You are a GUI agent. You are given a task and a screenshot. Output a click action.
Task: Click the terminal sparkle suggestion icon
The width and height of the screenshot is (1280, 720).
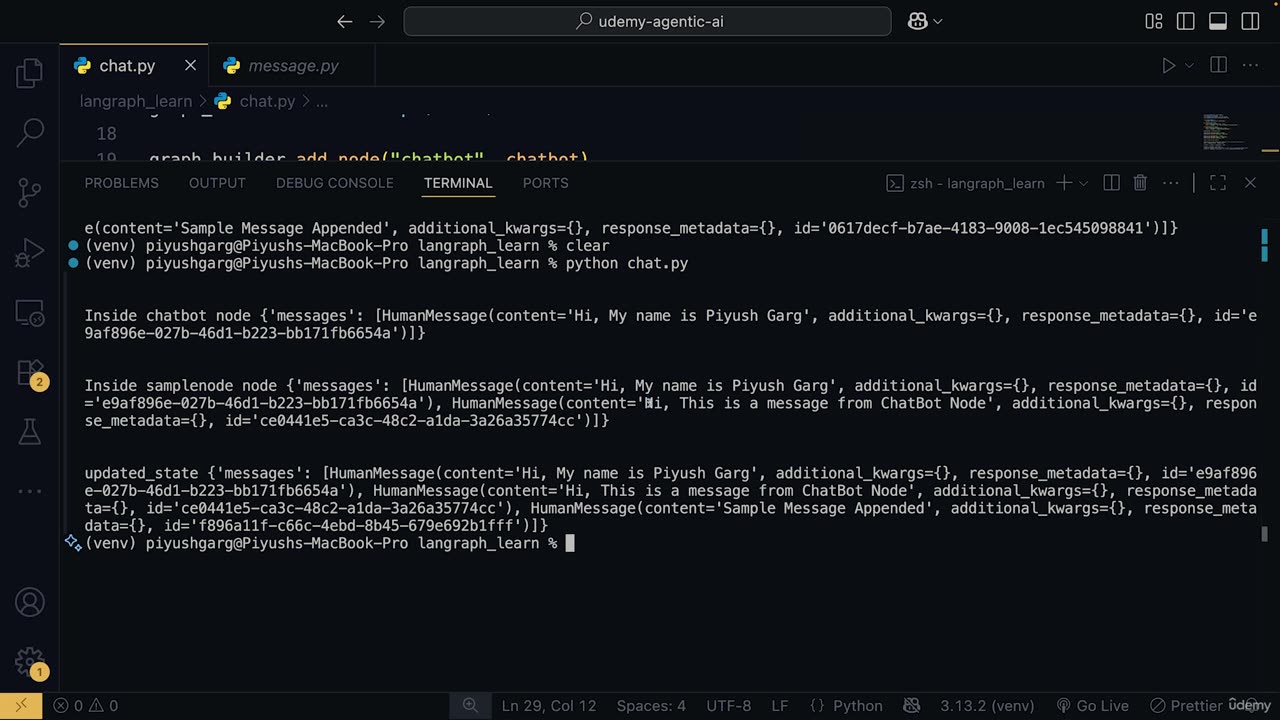[x=73, y=543]
